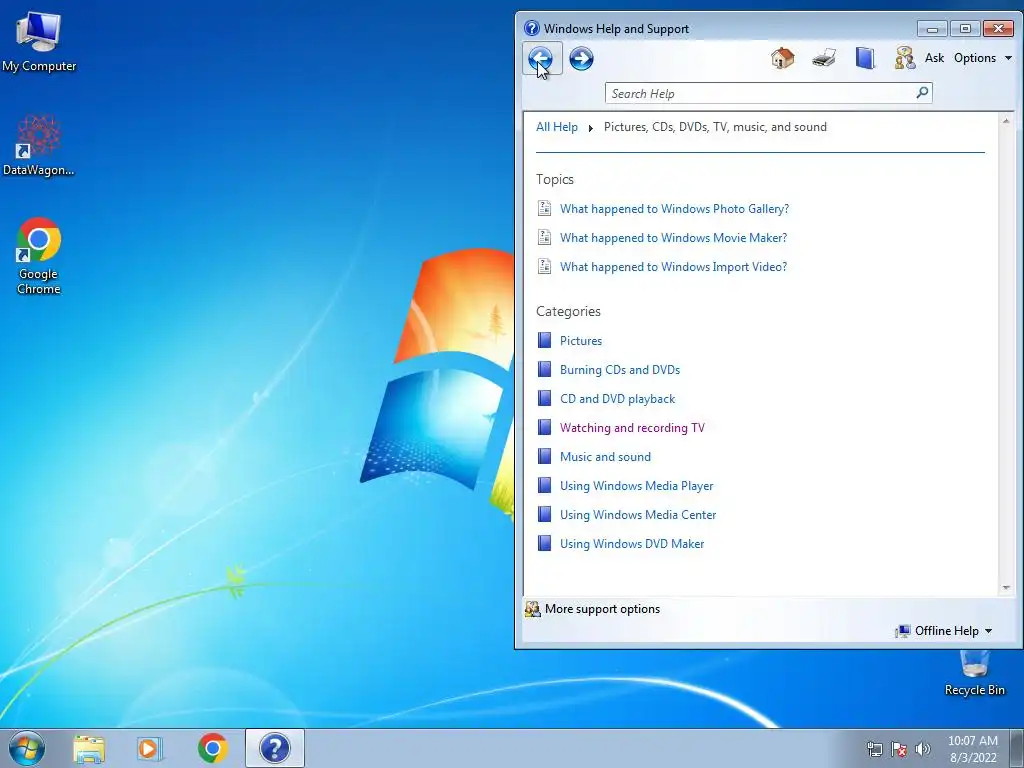The height and width of the screenshot is (768, 1024).
Task: Open What happened to Windows Movie Maker
Action: 673,238
